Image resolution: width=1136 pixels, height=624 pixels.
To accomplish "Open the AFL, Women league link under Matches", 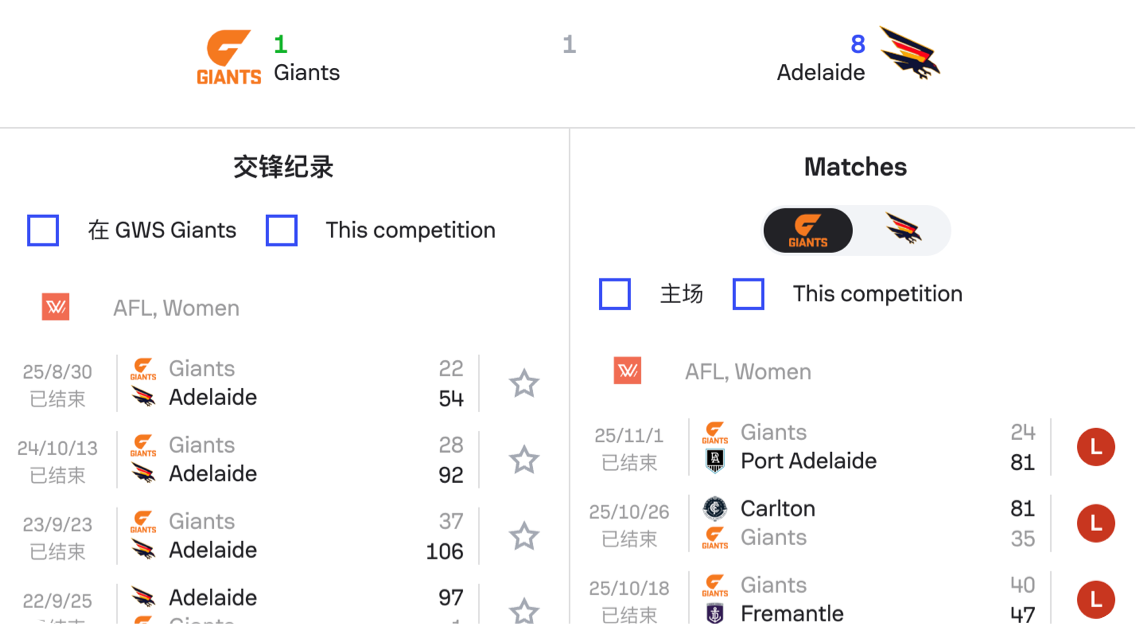I will coord(747,372).
